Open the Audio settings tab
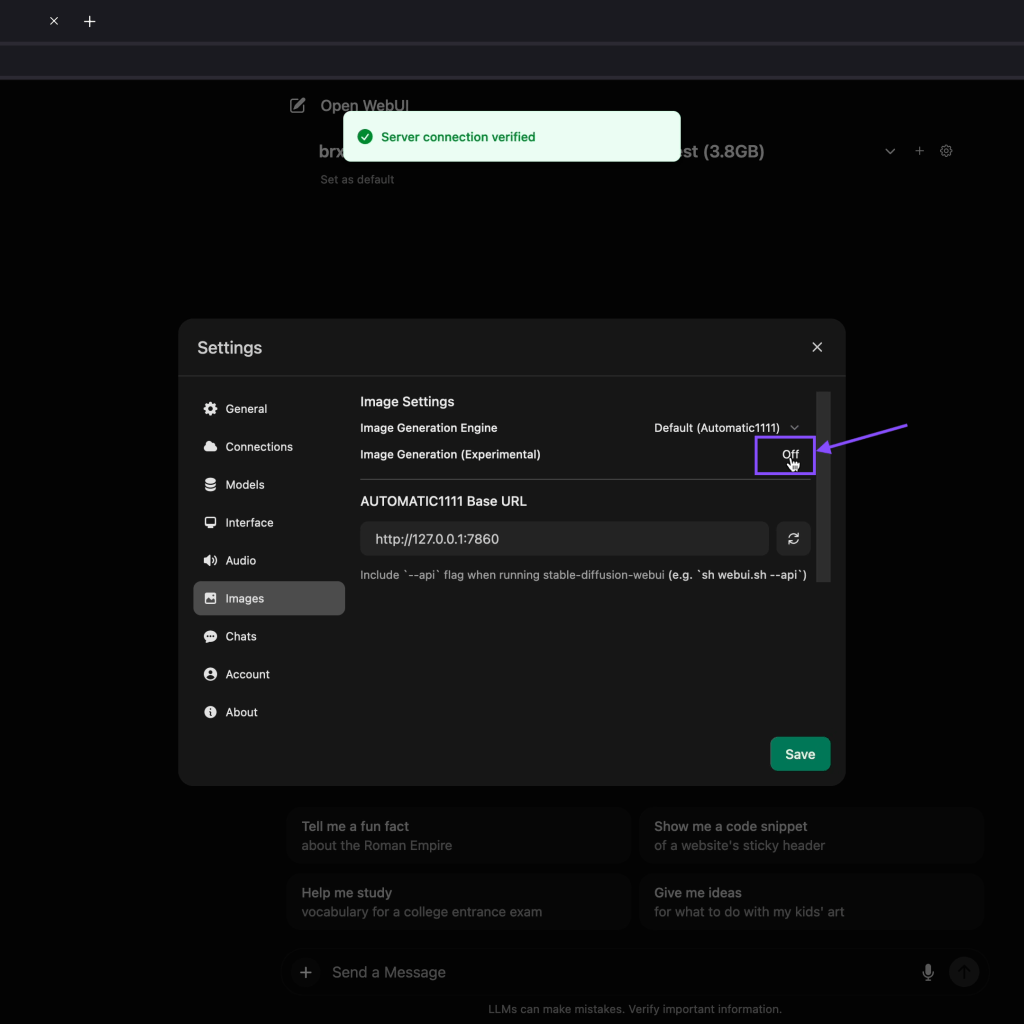 [x=240, y=561]
